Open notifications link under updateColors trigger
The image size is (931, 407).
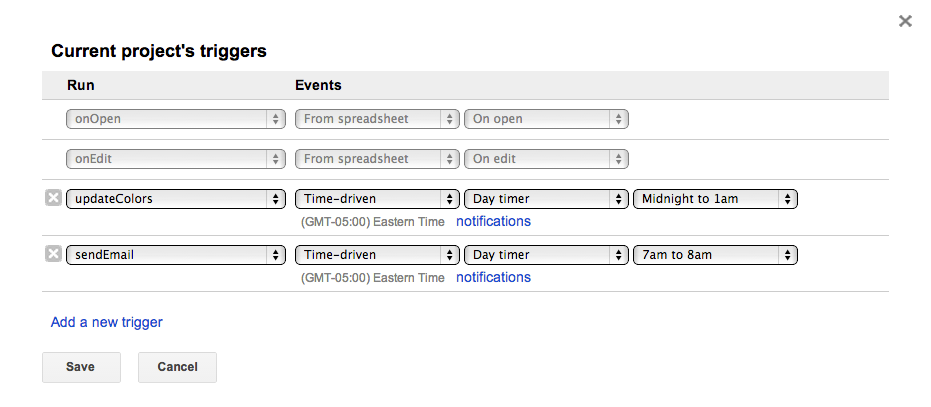tap(493, 221)
